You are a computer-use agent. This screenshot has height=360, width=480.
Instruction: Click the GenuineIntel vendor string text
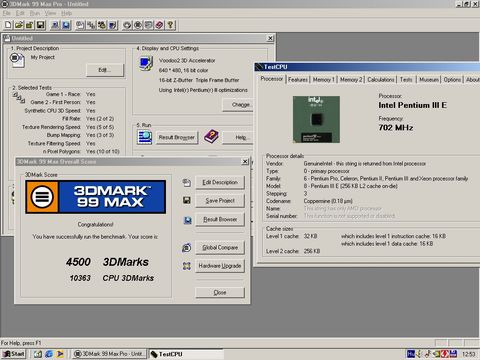click(x=365, y=163)
